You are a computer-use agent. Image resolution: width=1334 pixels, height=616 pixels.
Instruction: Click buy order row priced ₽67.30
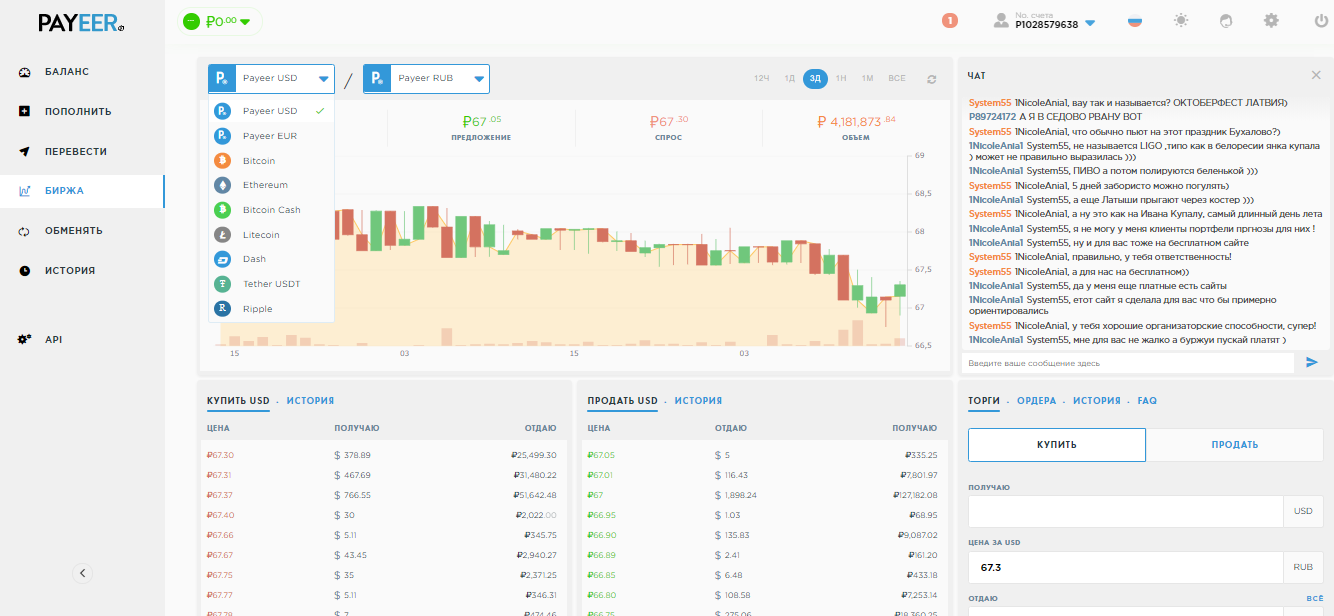[x=384, y=455]
